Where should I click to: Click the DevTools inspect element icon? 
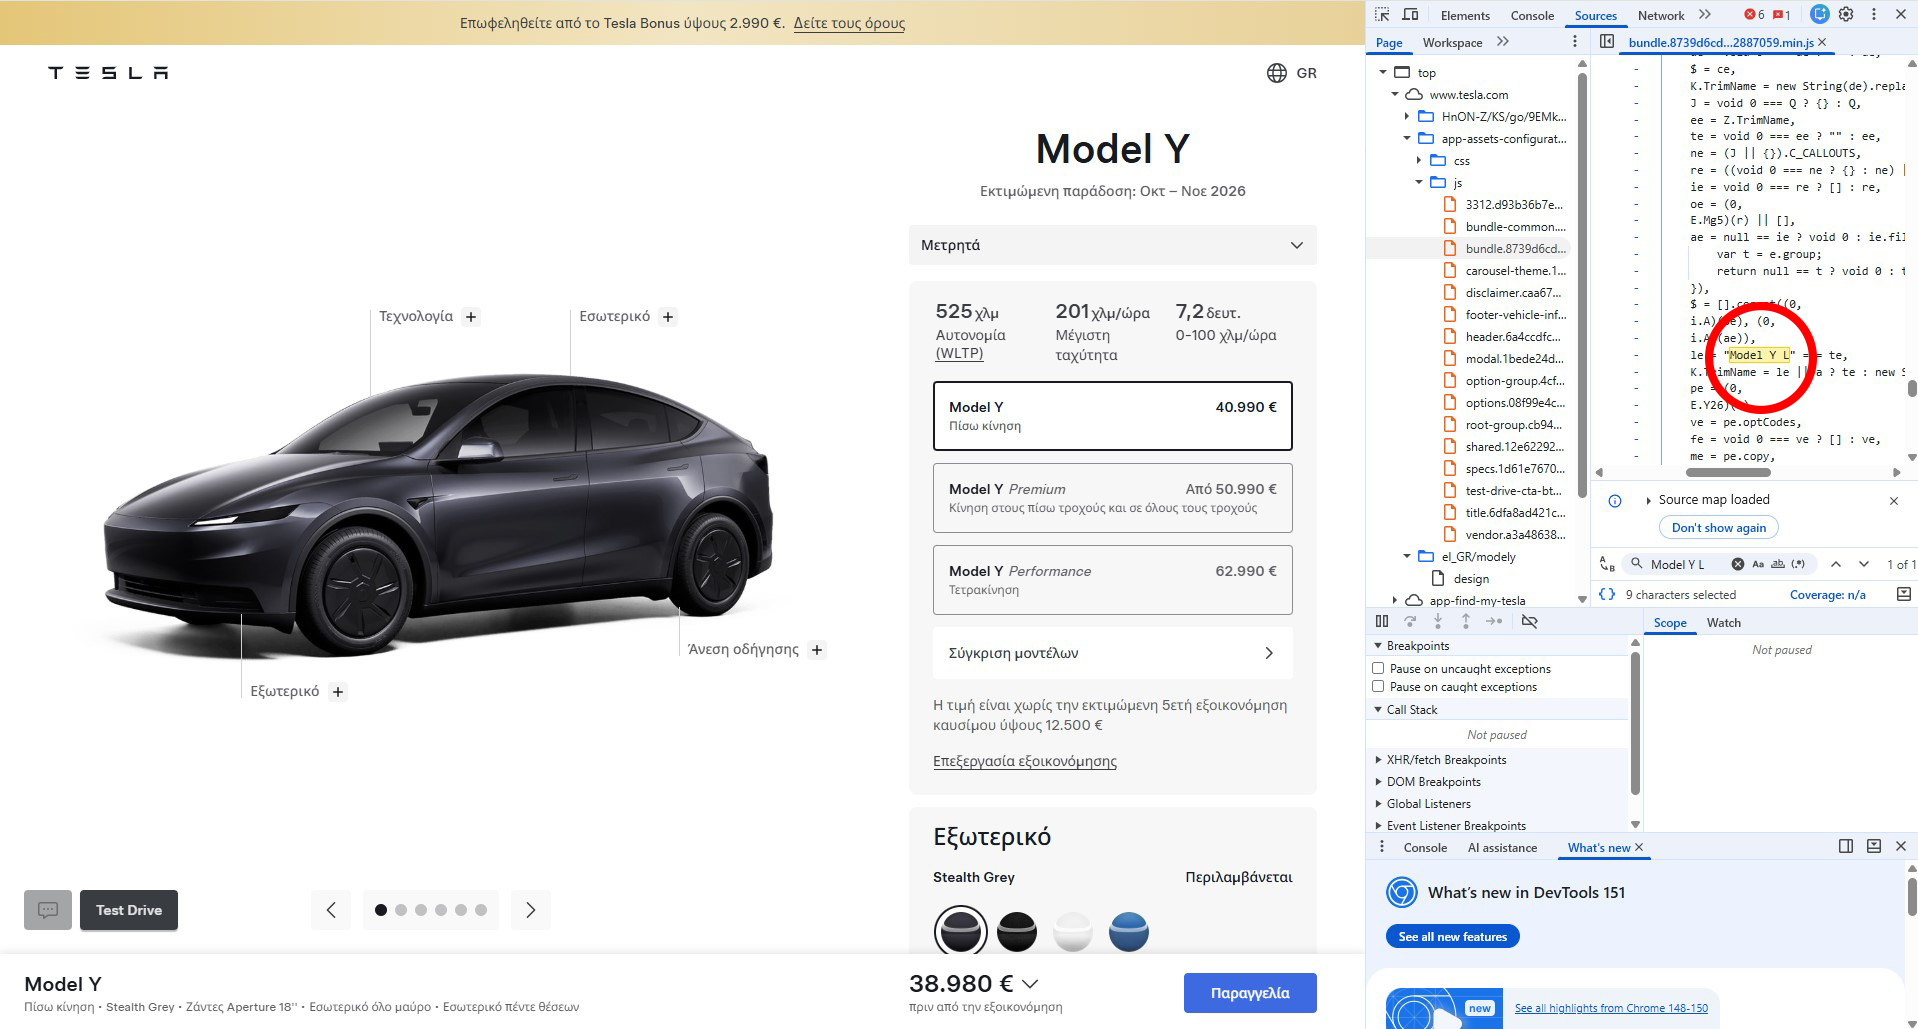pyautogui.click(x=1382, y=15)
